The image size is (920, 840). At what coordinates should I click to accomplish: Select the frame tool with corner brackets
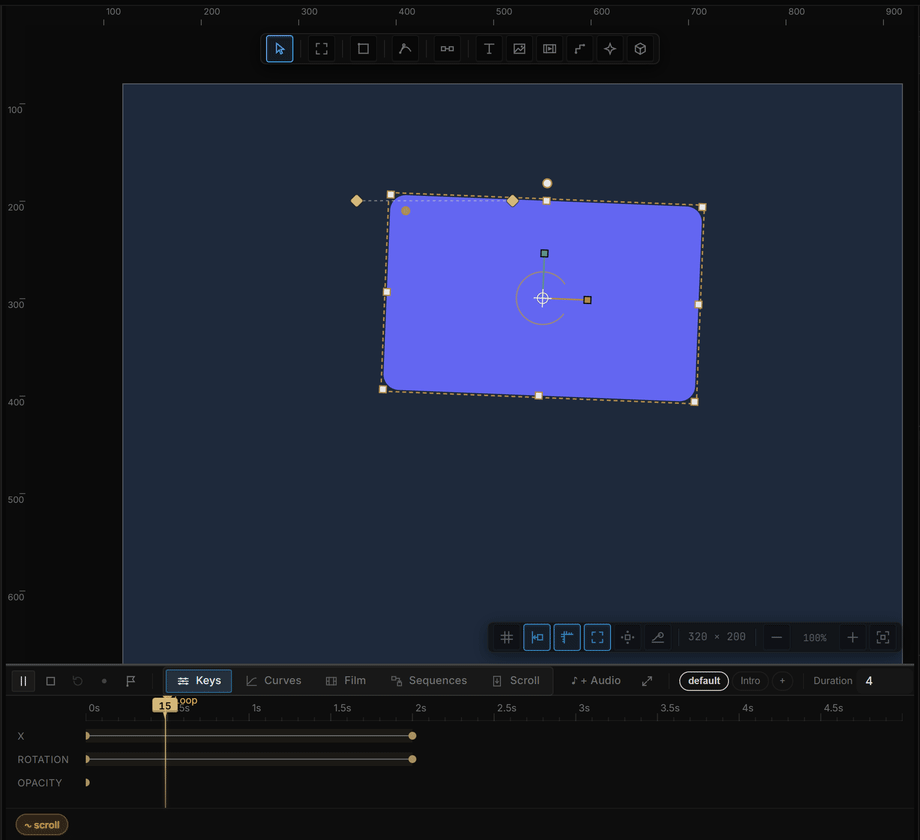[322, 49]
